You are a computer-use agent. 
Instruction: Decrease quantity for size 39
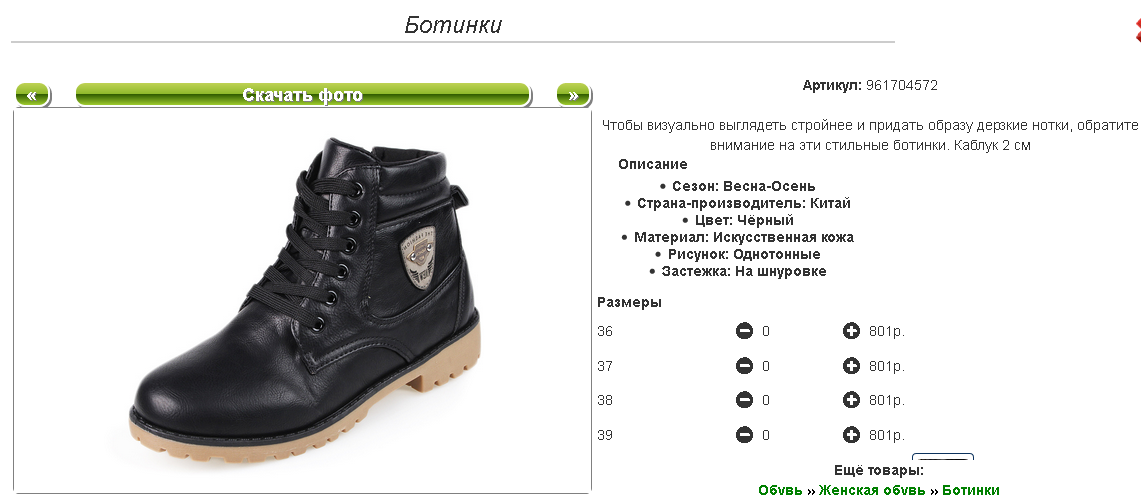(744, 435)
